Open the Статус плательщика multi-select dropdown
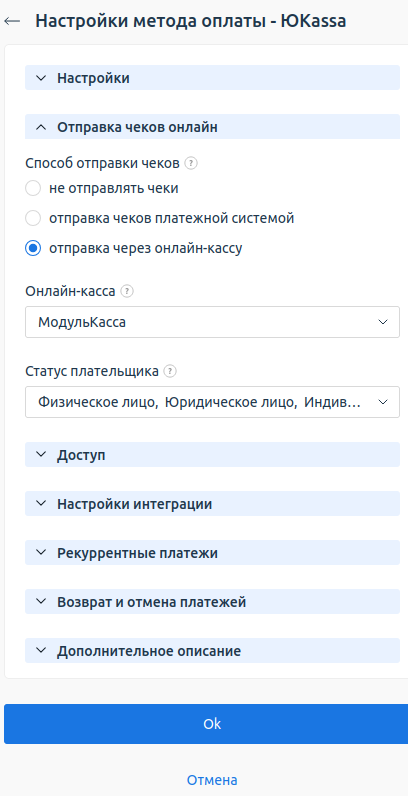The image size is (408, 796). coord(212,402)
